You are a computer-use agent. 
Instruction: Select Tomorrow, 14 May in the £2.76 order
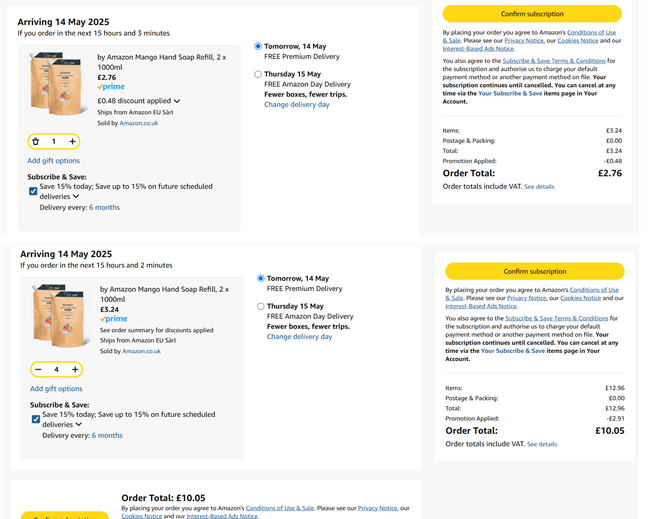258,46
